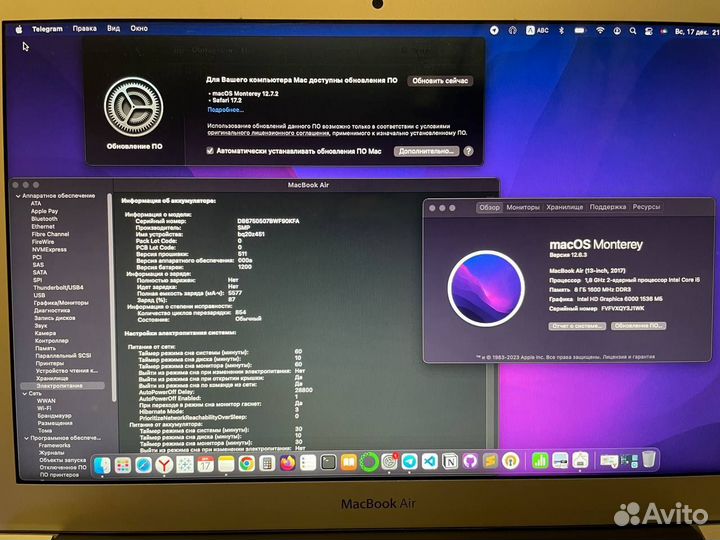Click the Обновление ПО button in About window
This screenshot has height=540, width=720.
(638, 326)
